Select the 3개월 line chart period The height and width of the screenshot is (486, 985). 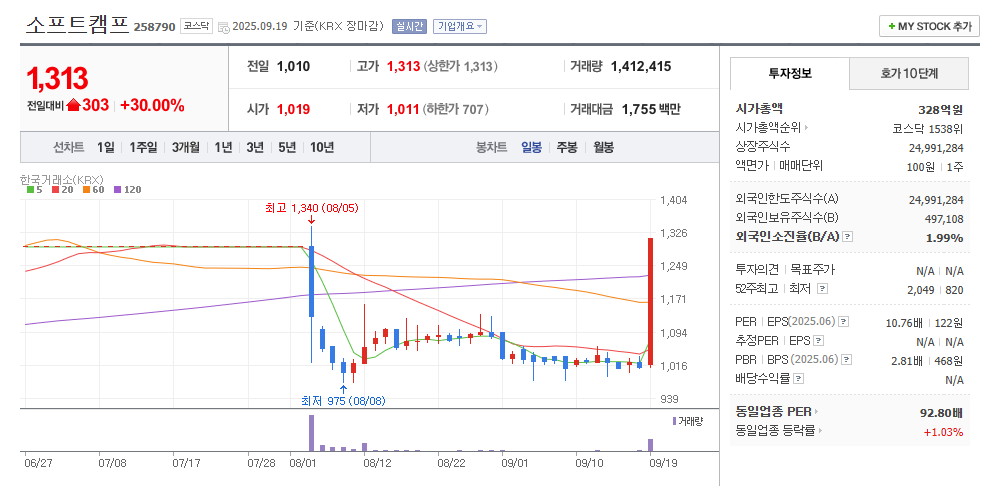(186, 148)
